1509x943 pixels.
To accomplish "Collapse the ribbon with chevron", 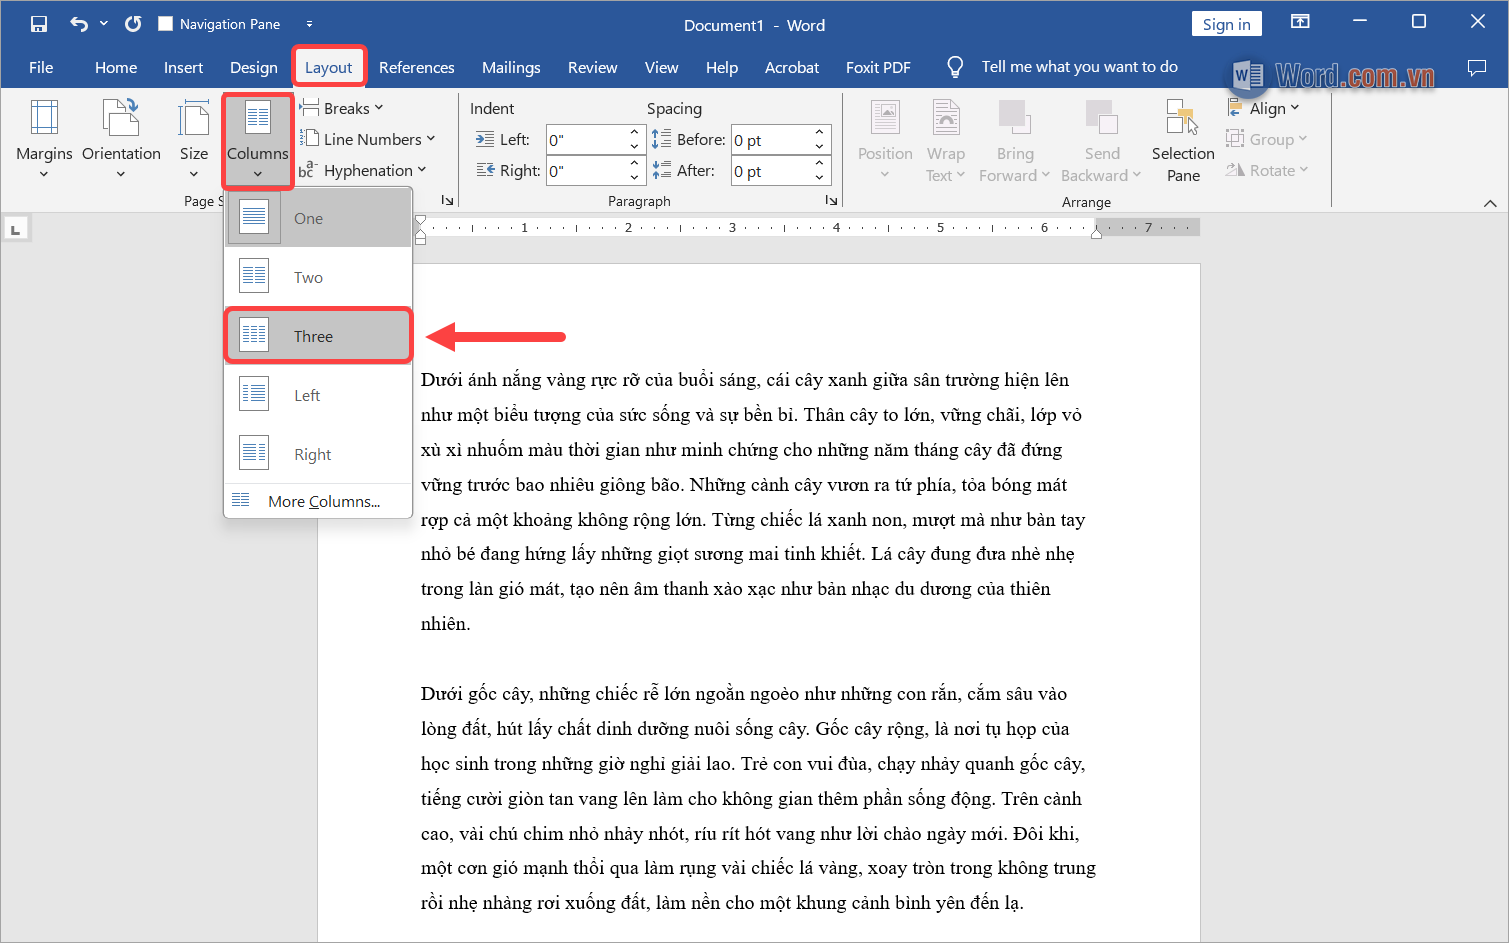I will click(x=1490, y=203).
